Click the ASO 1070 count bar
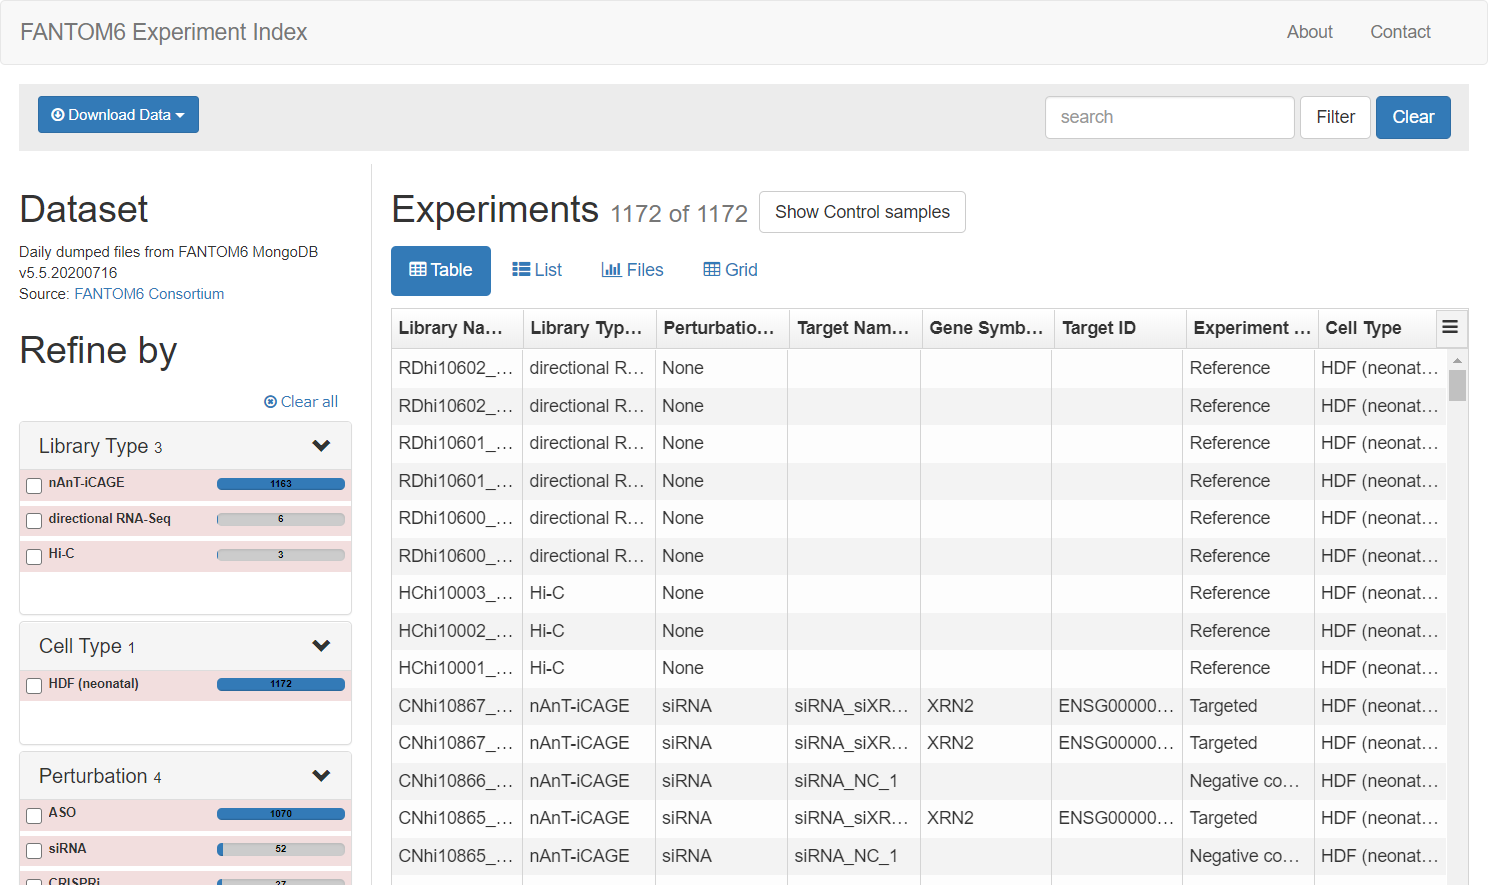Screen dimensions: 1488x885 click(281, 814)
